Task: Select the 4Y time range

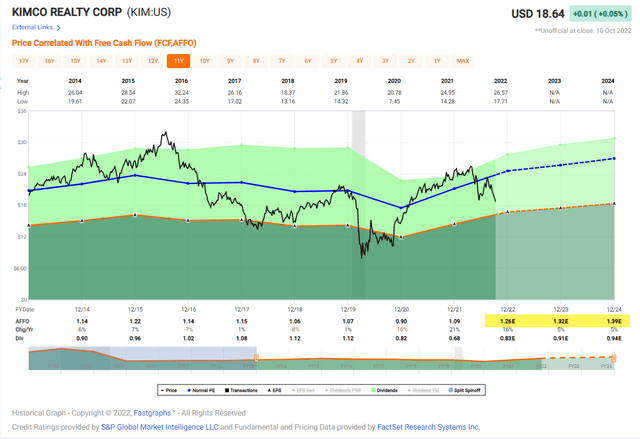Action: [359, 61]
